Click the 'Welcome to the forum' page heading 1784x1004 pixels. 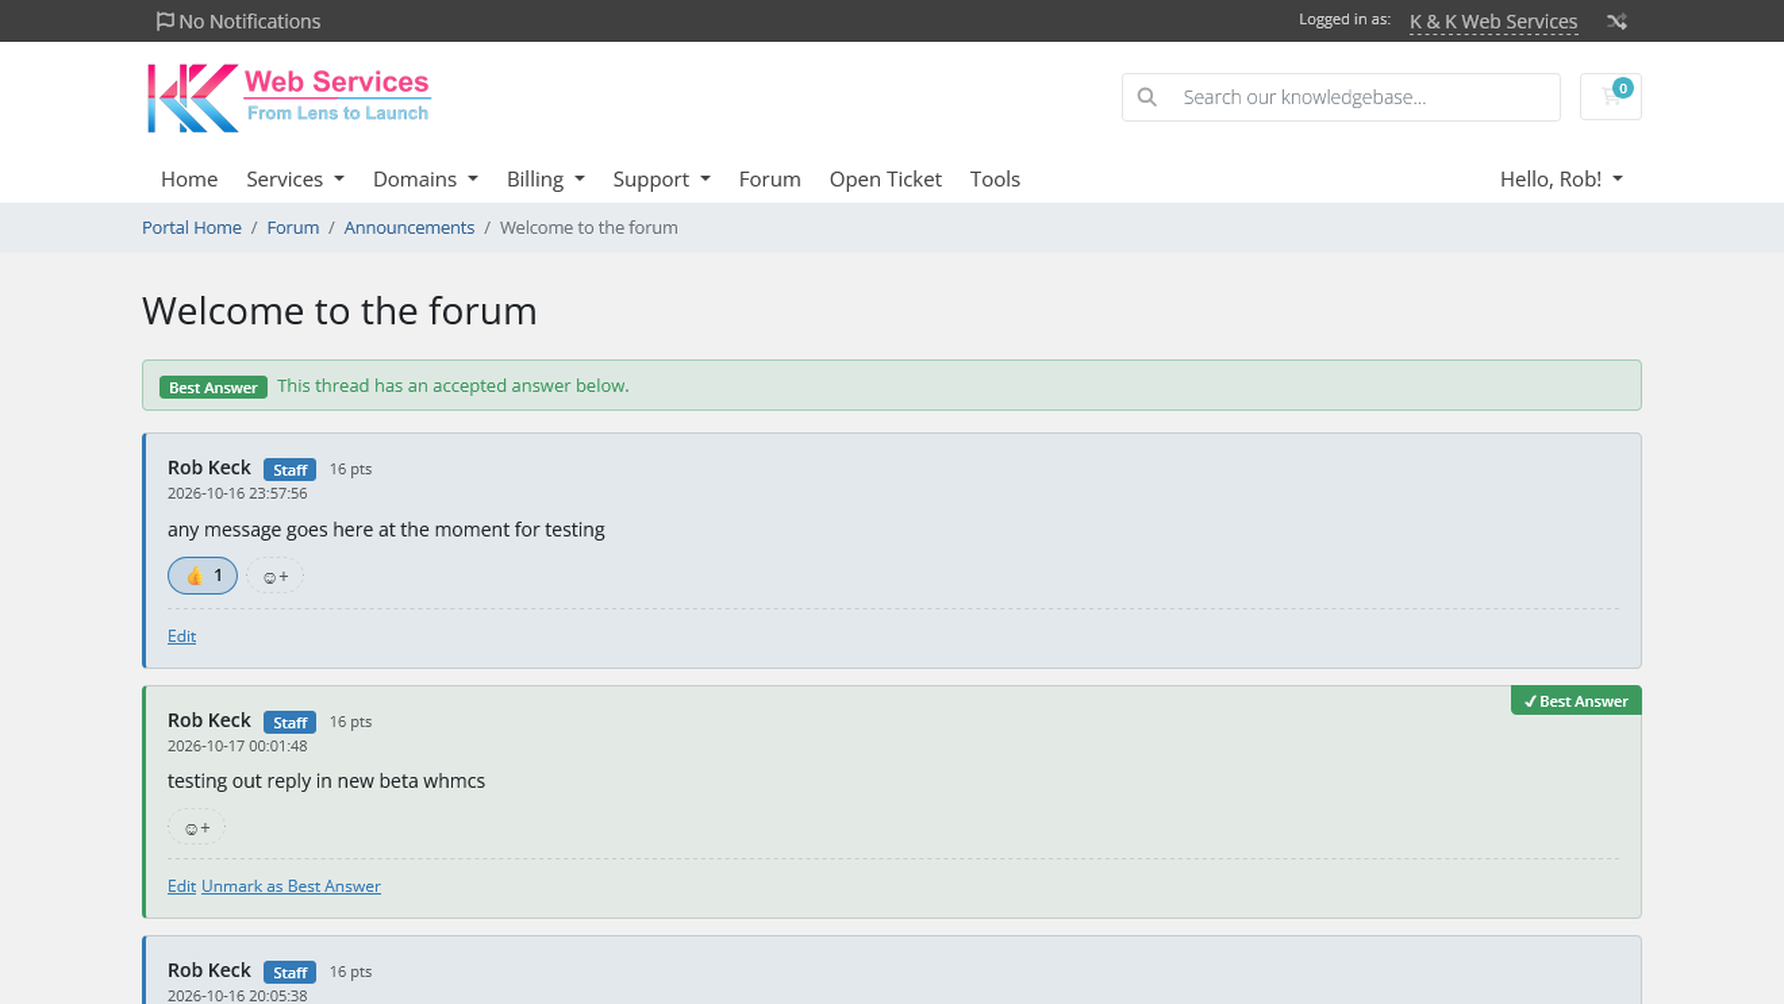click(x=339, y=311)
